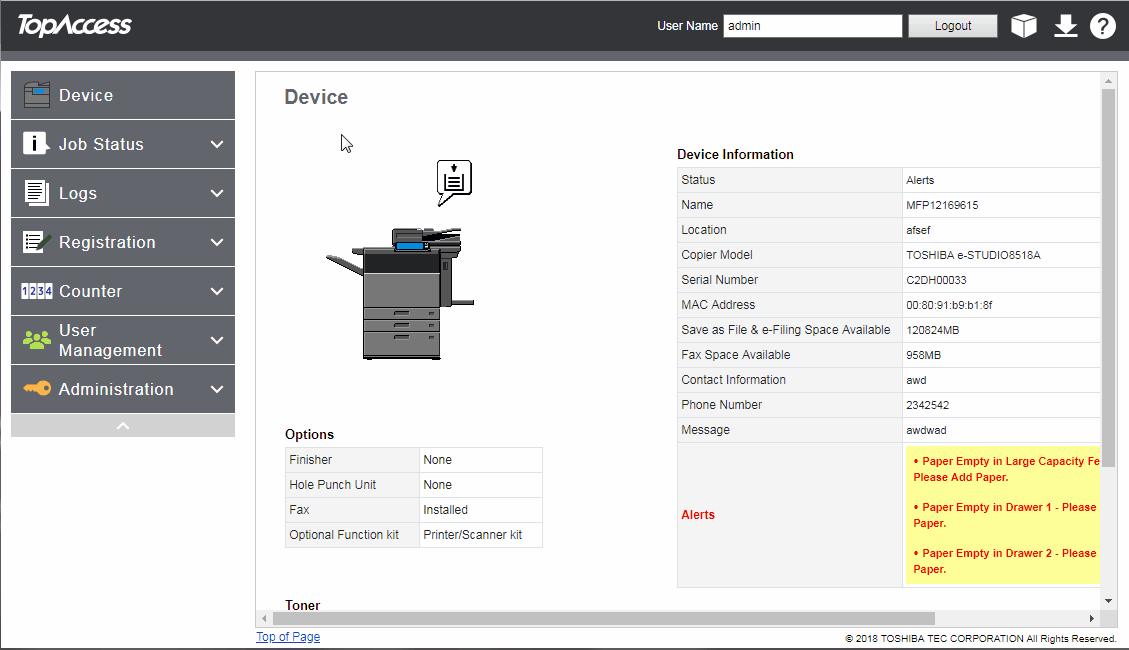1129x650 pixels.
Task: Click the User Management people icon
Action: (36, 340)
